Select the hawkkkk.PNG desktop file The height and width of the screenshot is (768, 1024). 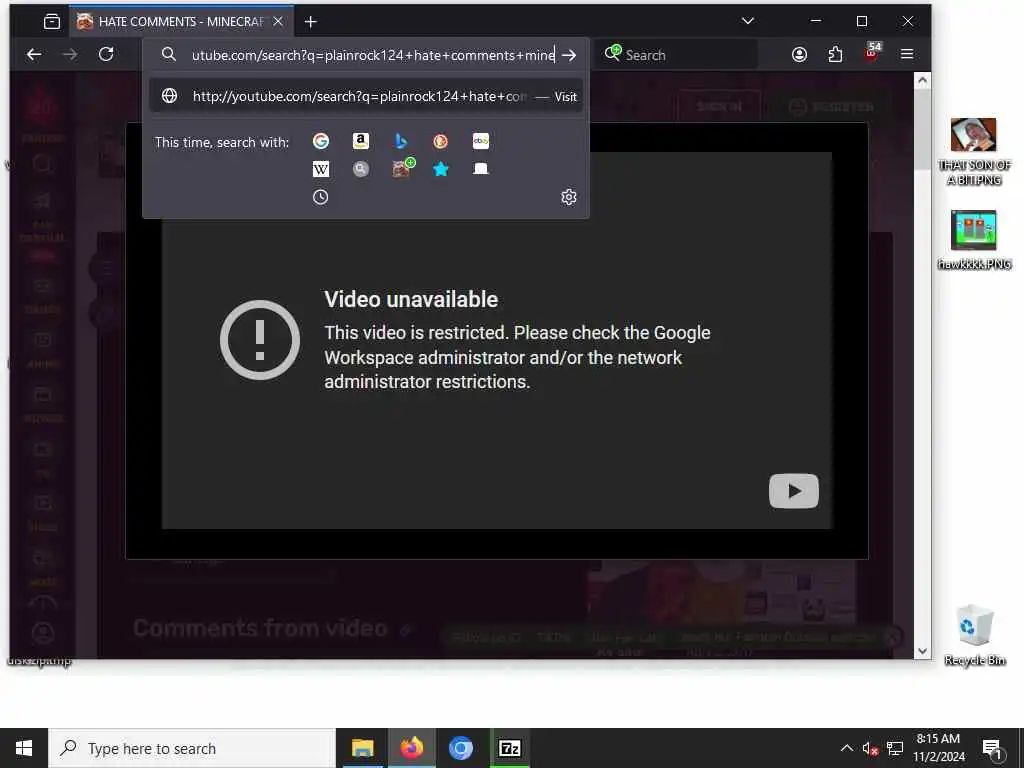coord(974,239)
